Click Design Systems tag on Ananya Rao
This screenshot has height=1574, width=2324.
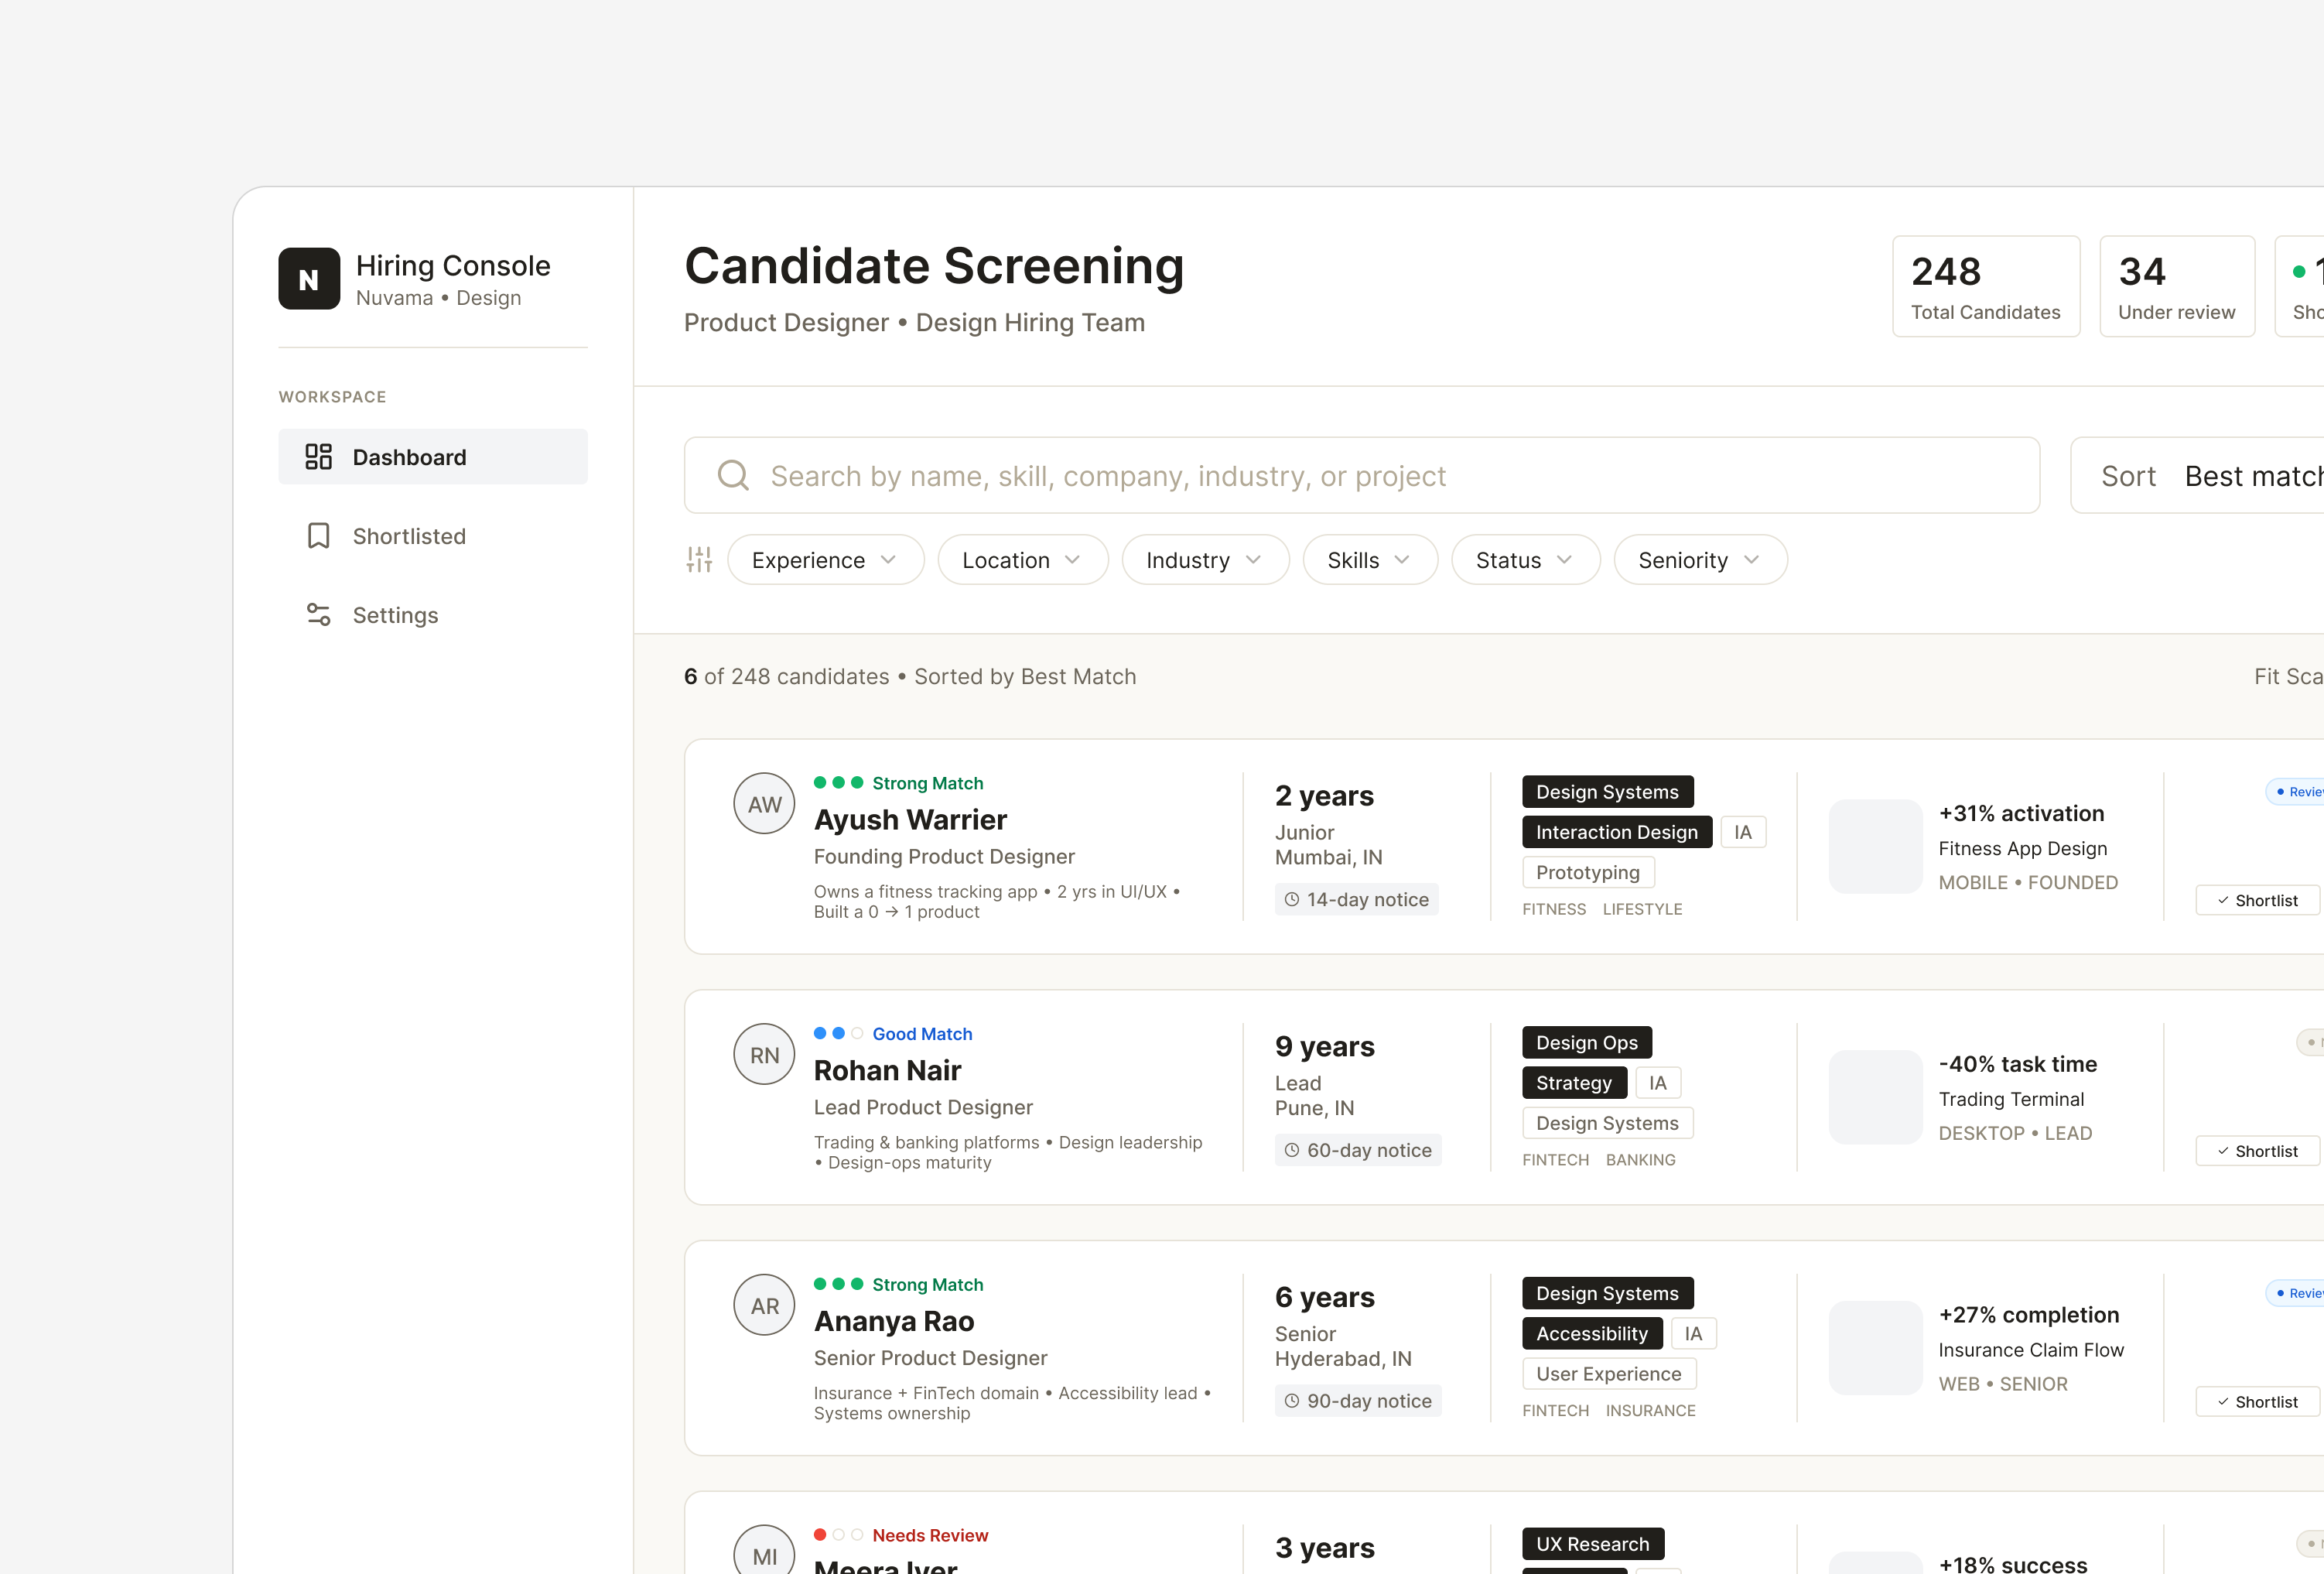coord(1608,1294)
